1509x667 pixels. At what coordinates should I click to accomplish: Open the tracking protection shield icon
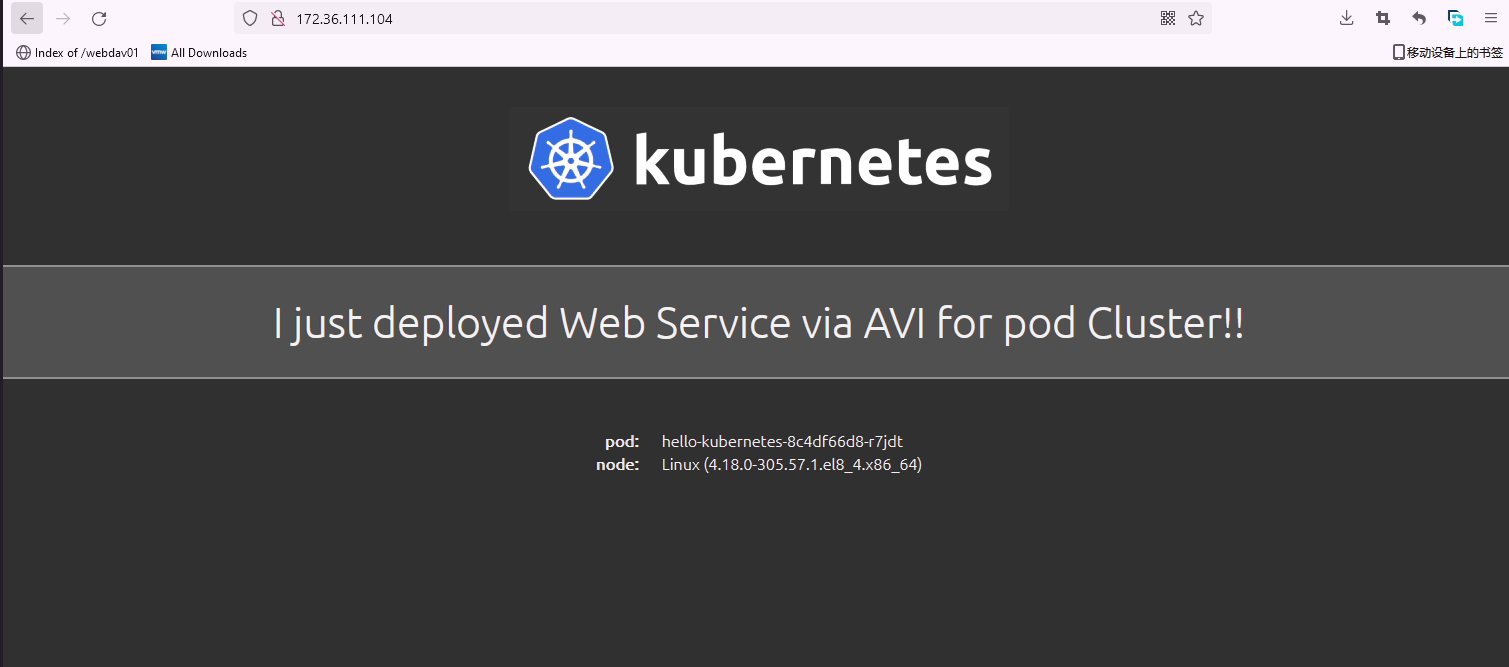[250, 18]
